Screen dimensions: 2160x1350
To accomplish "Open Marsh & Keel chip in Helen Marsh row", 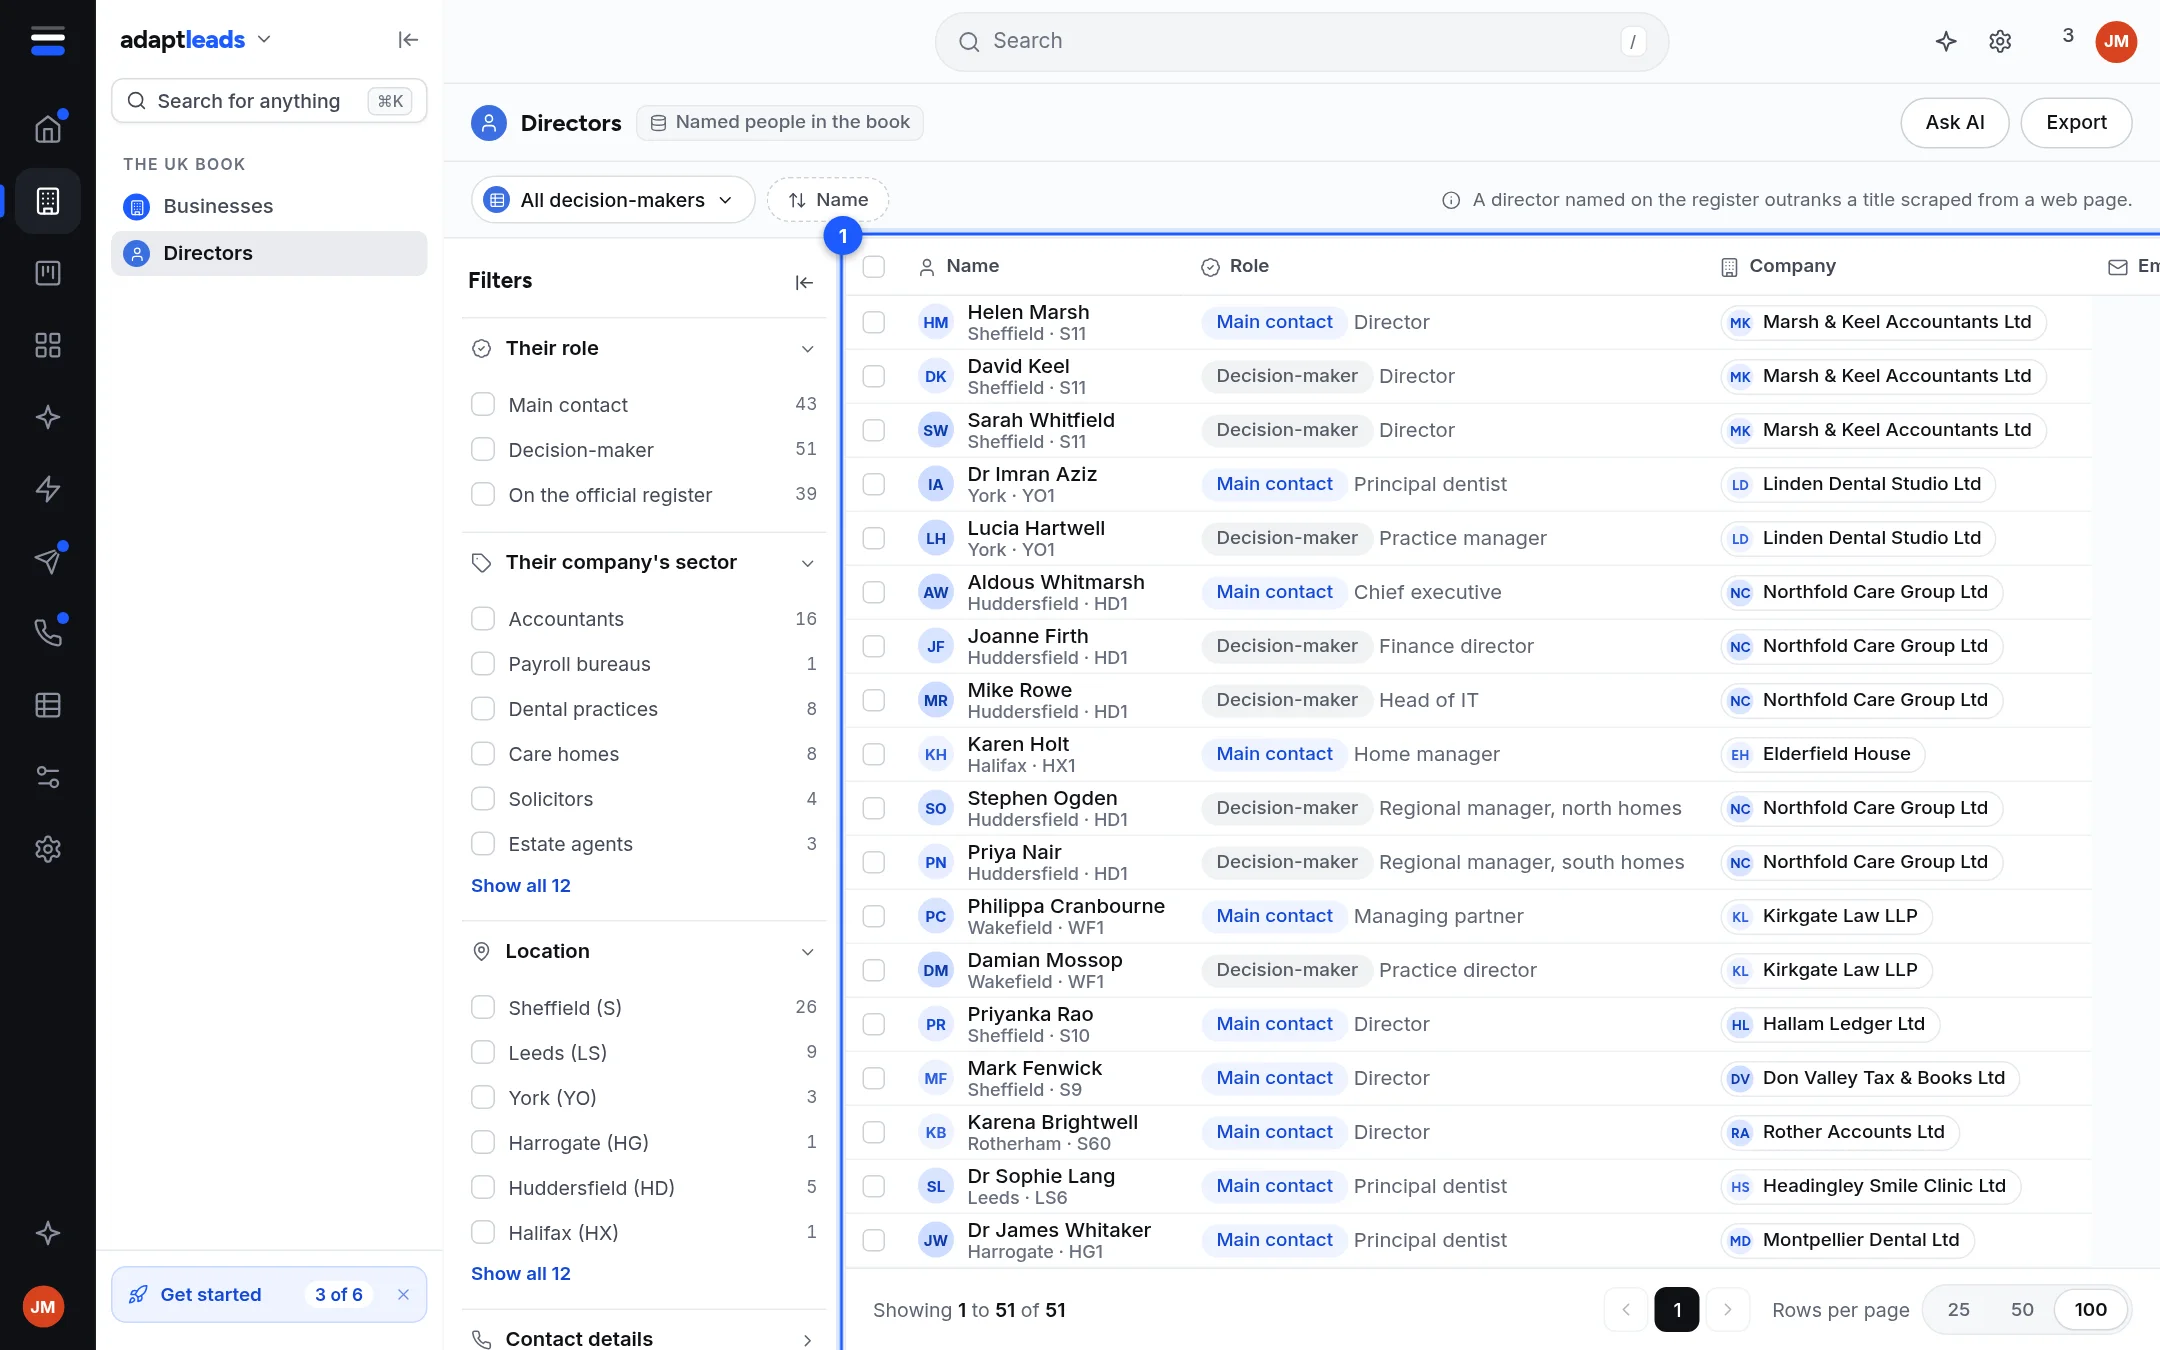I will point(1884,322).
